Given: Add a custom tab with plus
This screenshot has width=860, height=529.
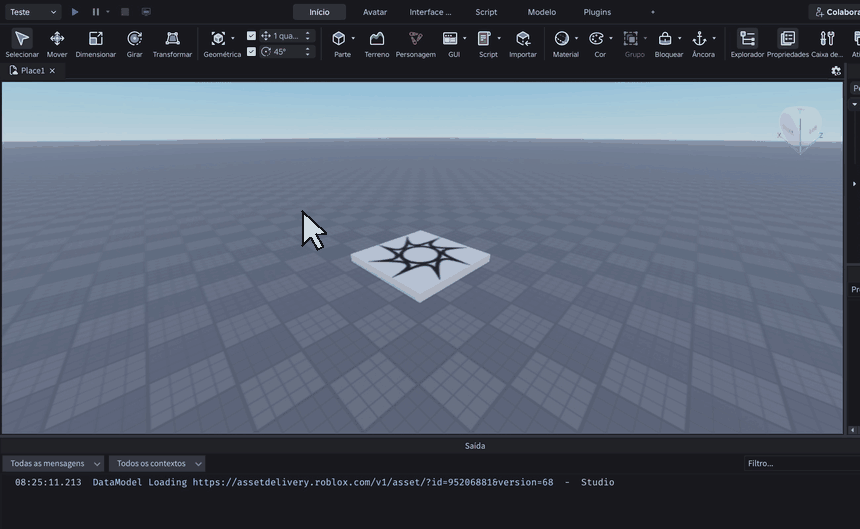Looking at the screenshot, I should (x=653, y=12).
